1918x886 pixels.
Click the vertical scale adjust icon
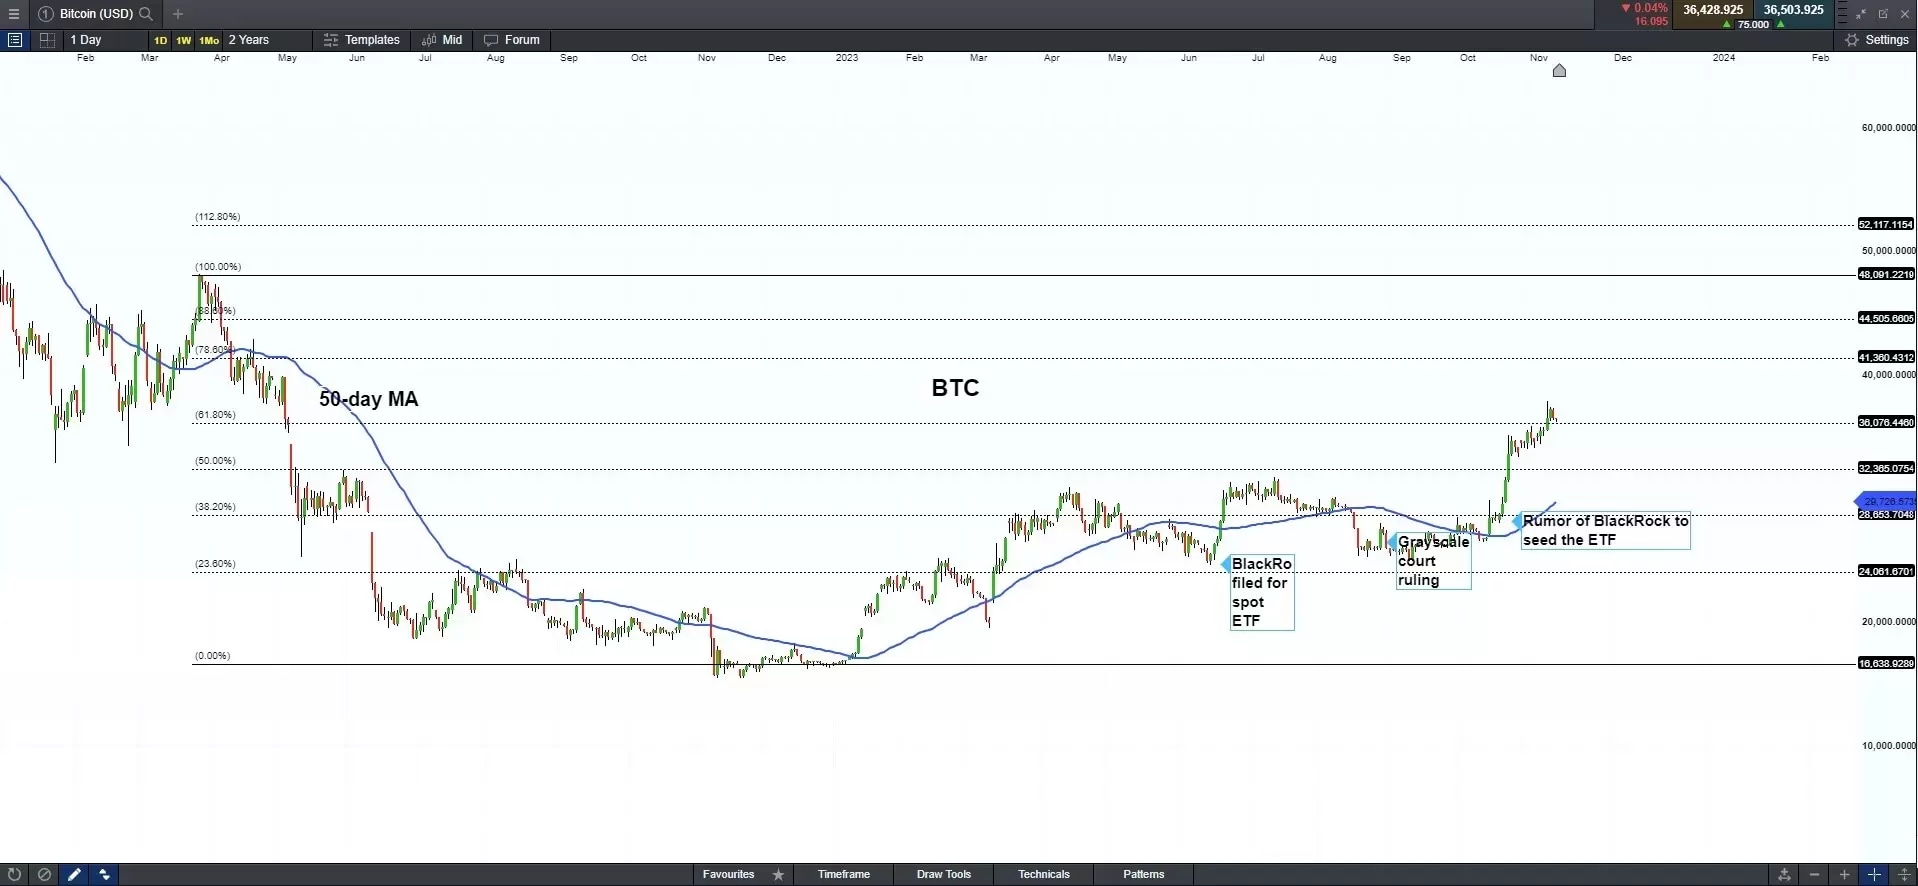tap(1904, 874)
